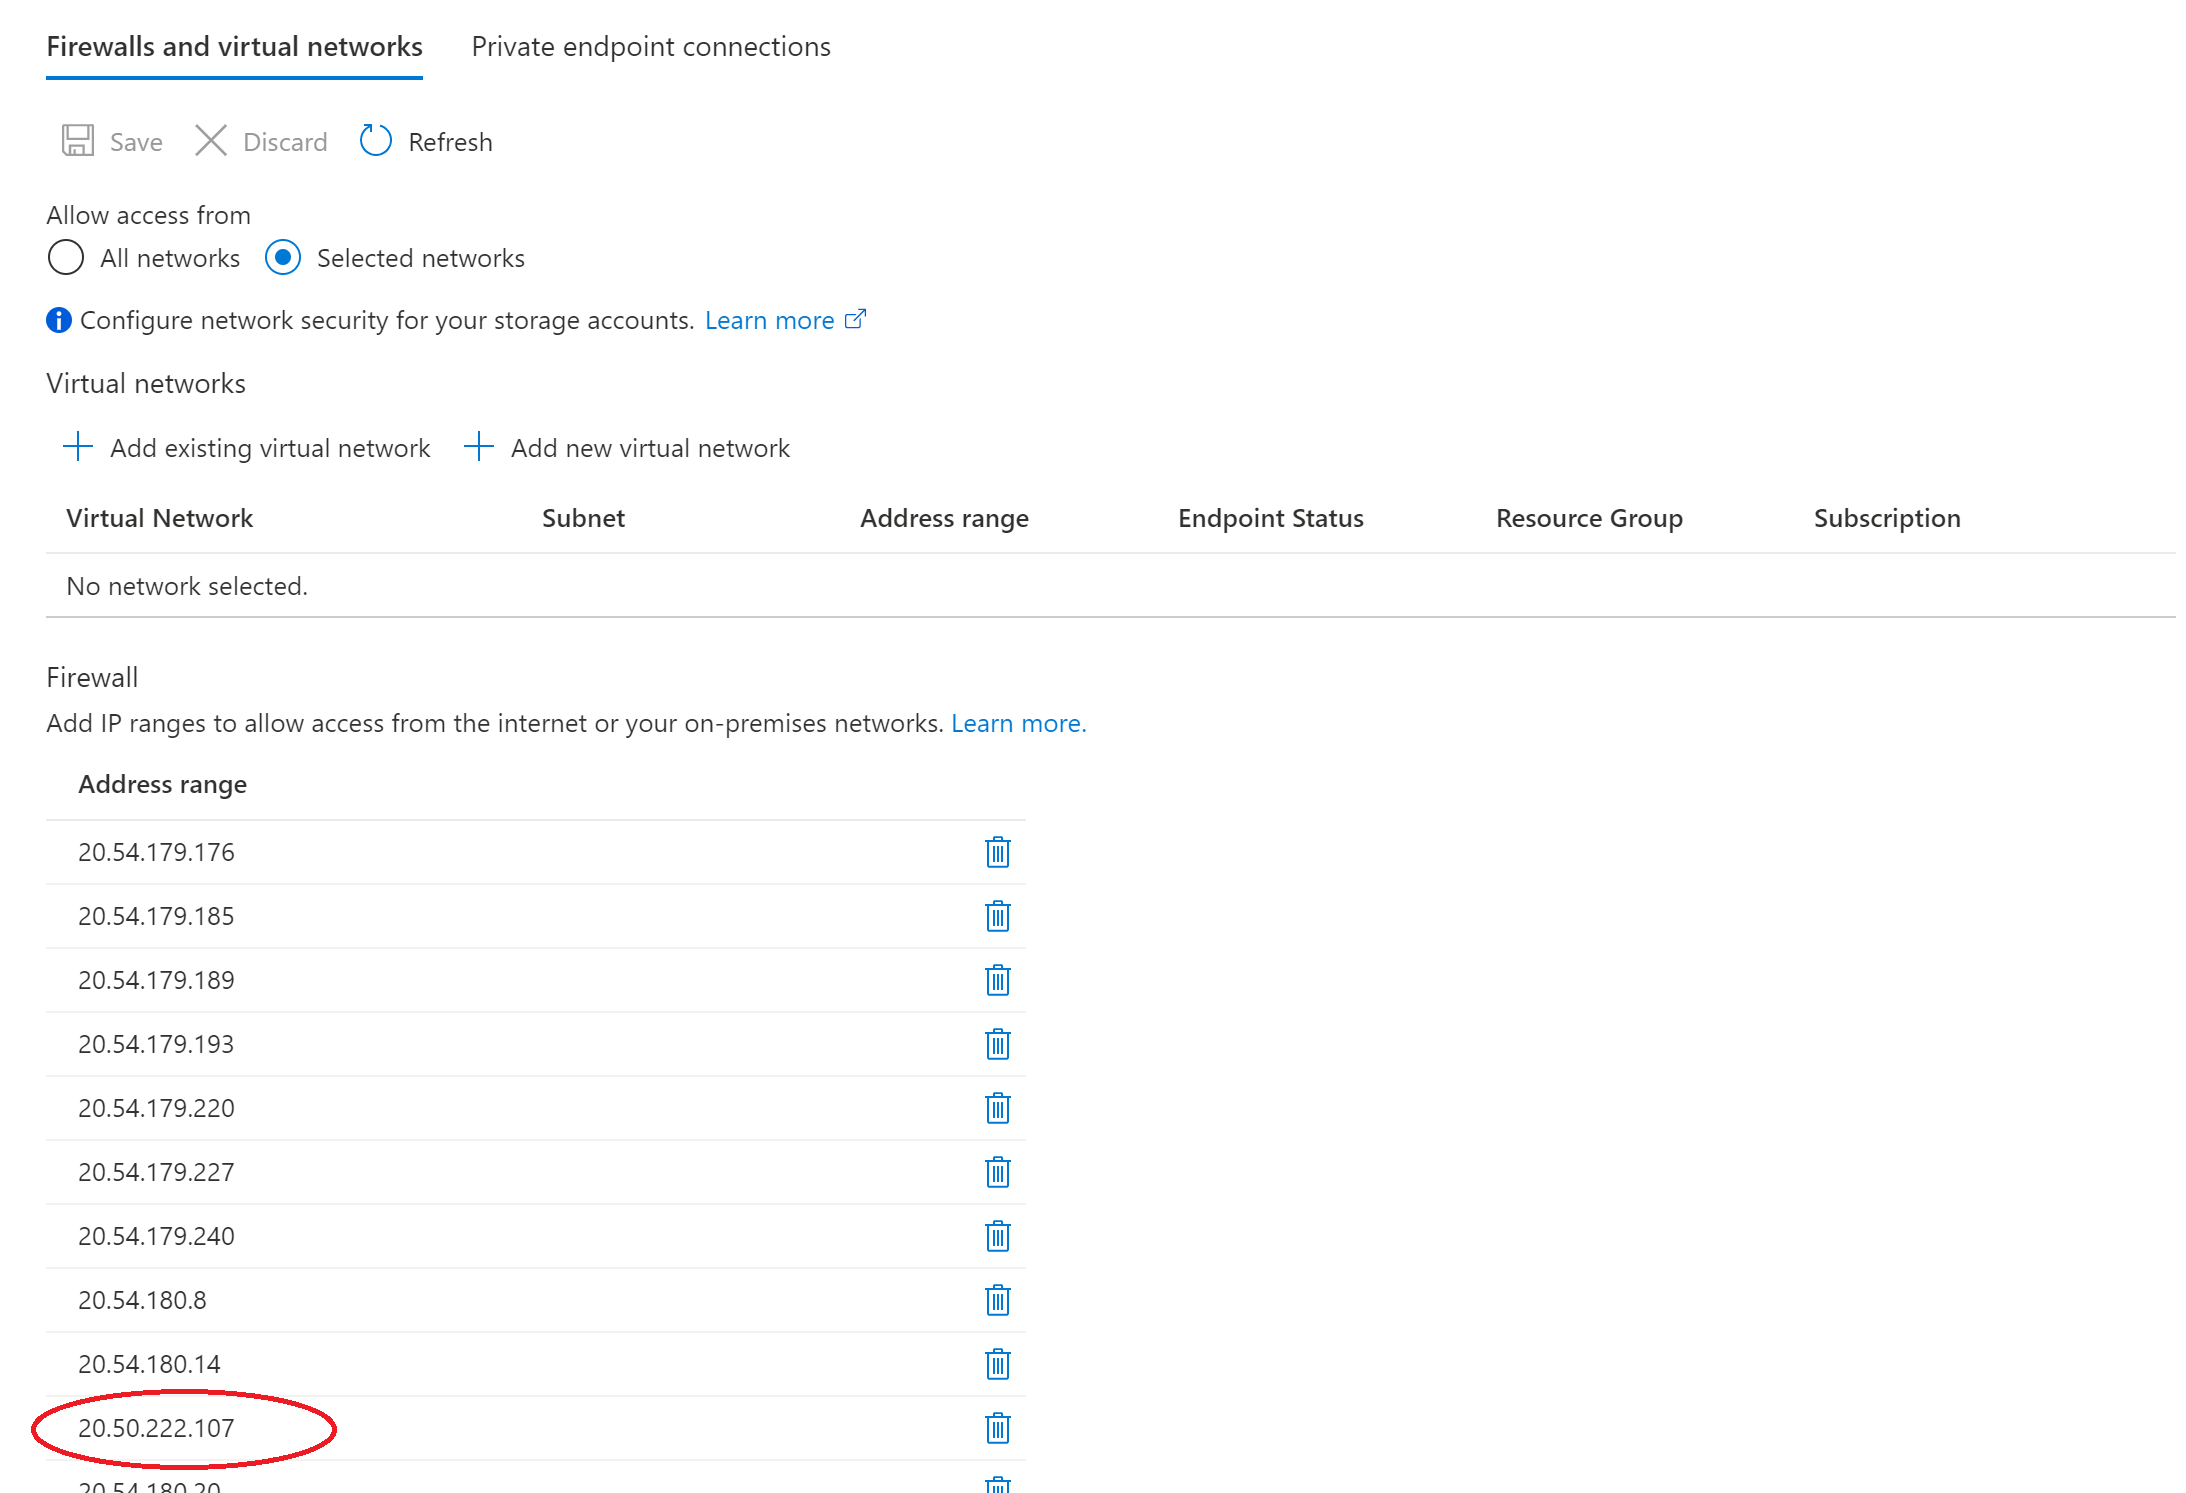This screenshot has height=1493, width=2186.
Task: Delete the 20.54.179.193 firewall entry
Action: [997, 1044]
